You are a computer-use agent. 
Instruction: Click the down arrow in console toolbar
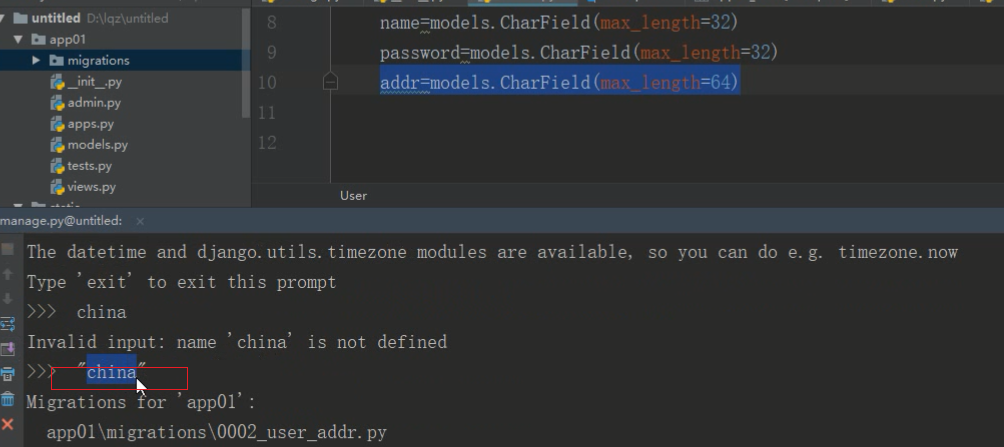point(8,298)
